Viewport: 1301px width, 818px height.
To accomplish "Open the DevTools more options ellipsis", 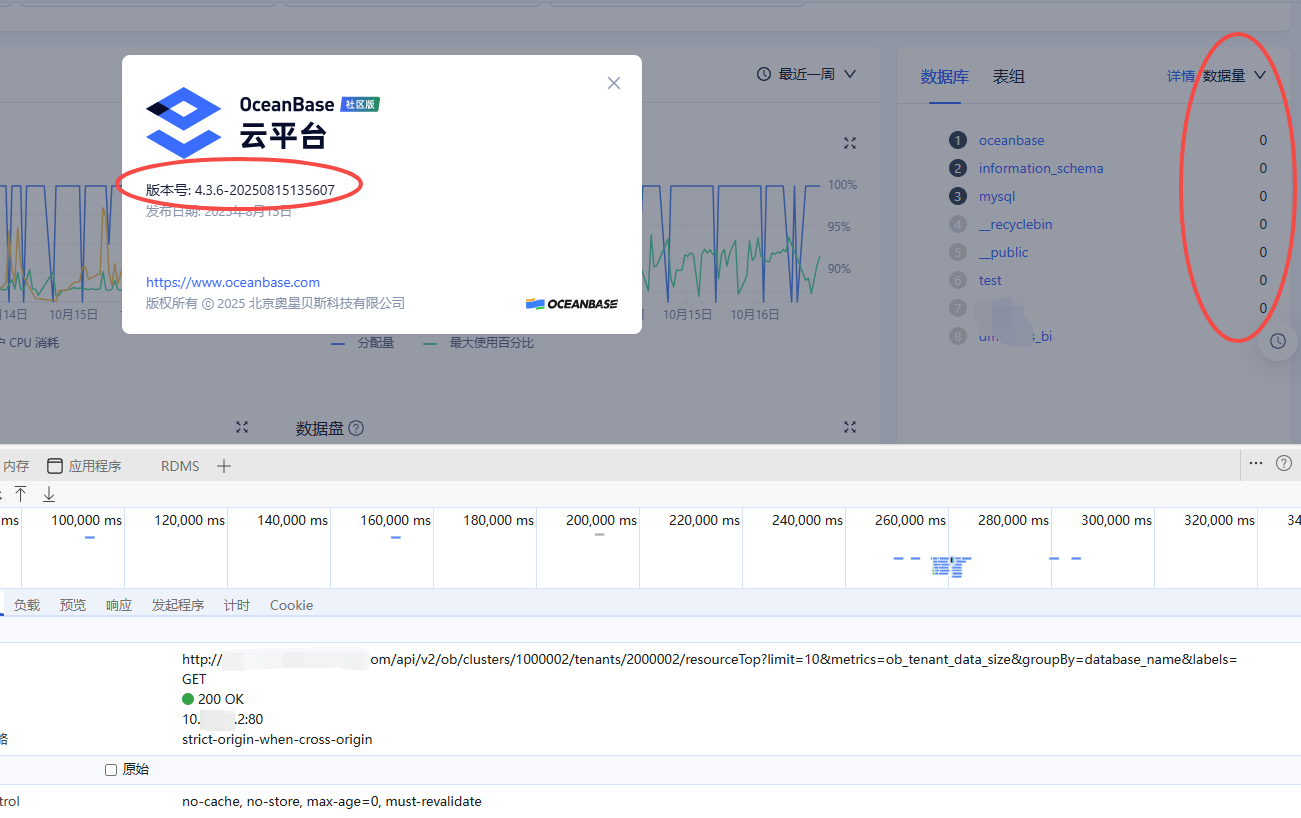I will (1257, 463).
